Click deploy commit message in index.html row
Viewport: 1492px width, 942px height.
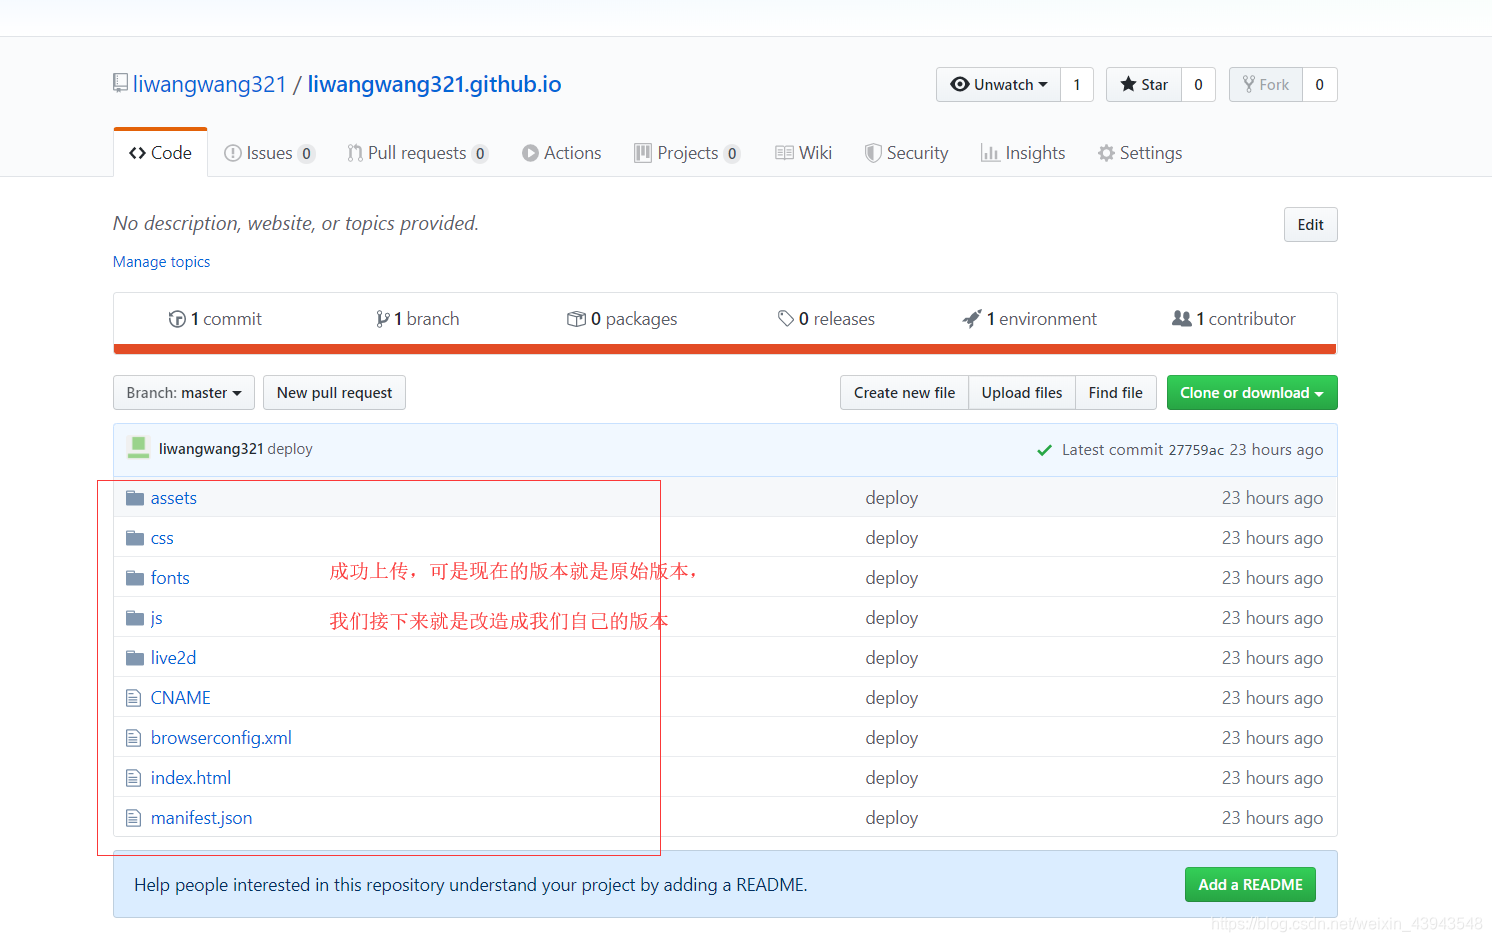click(x=892, y=778)
